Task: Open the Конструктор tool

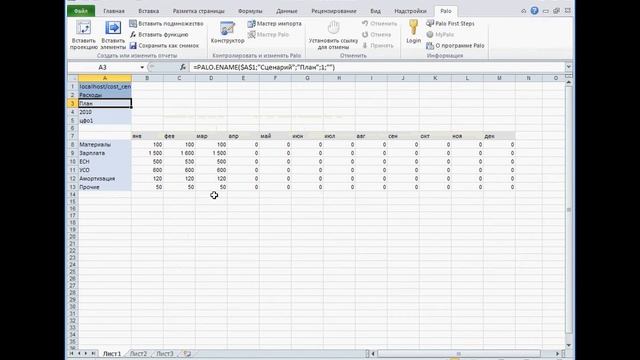Action: tap(227, 32)
